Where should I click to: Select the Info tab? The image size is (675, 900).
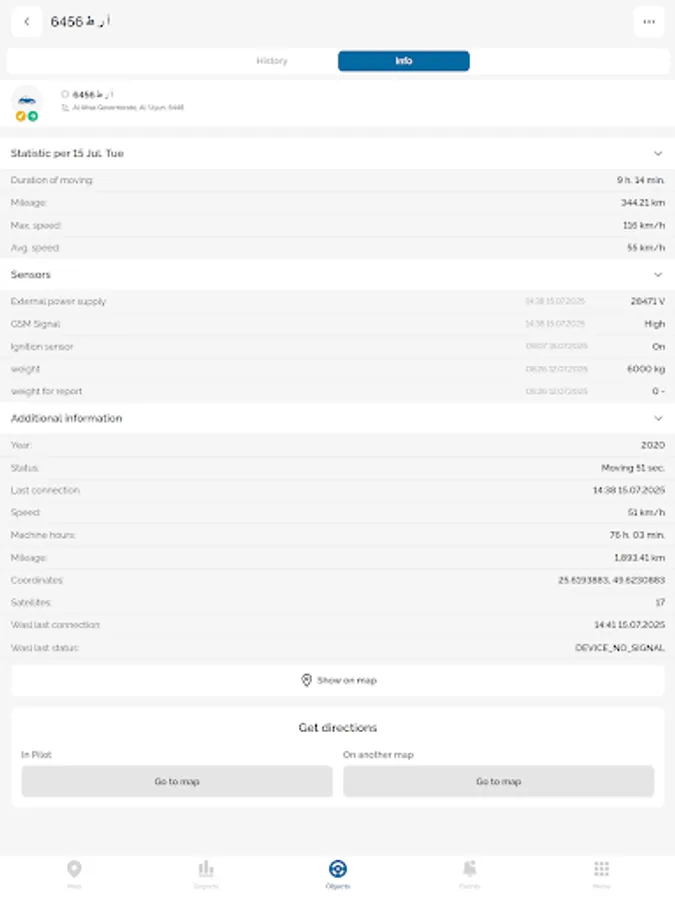tap(403, 60)
